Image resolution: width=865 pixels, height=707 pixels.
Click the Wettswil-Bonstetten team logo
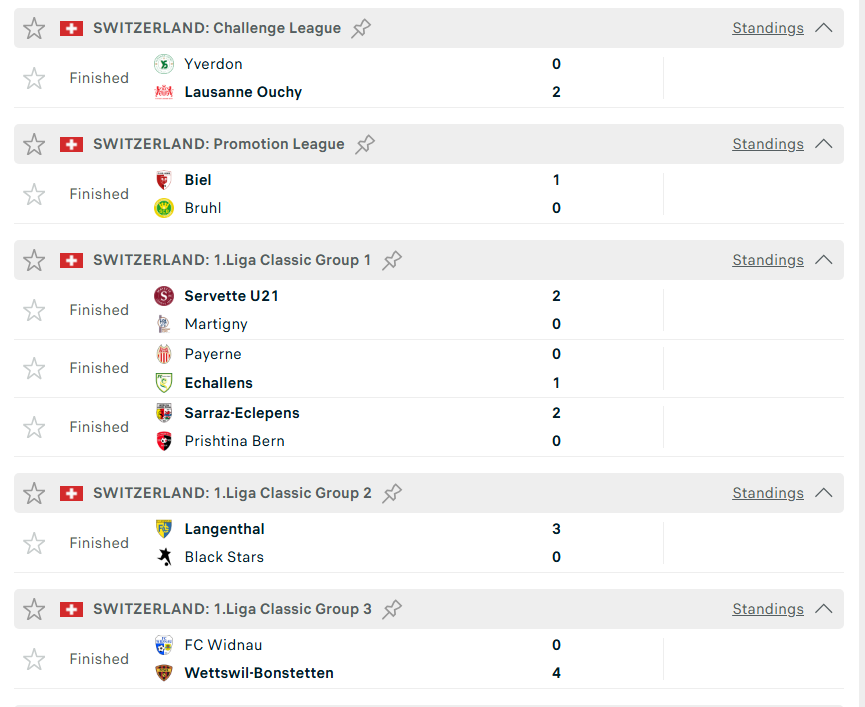click(164, 673)
